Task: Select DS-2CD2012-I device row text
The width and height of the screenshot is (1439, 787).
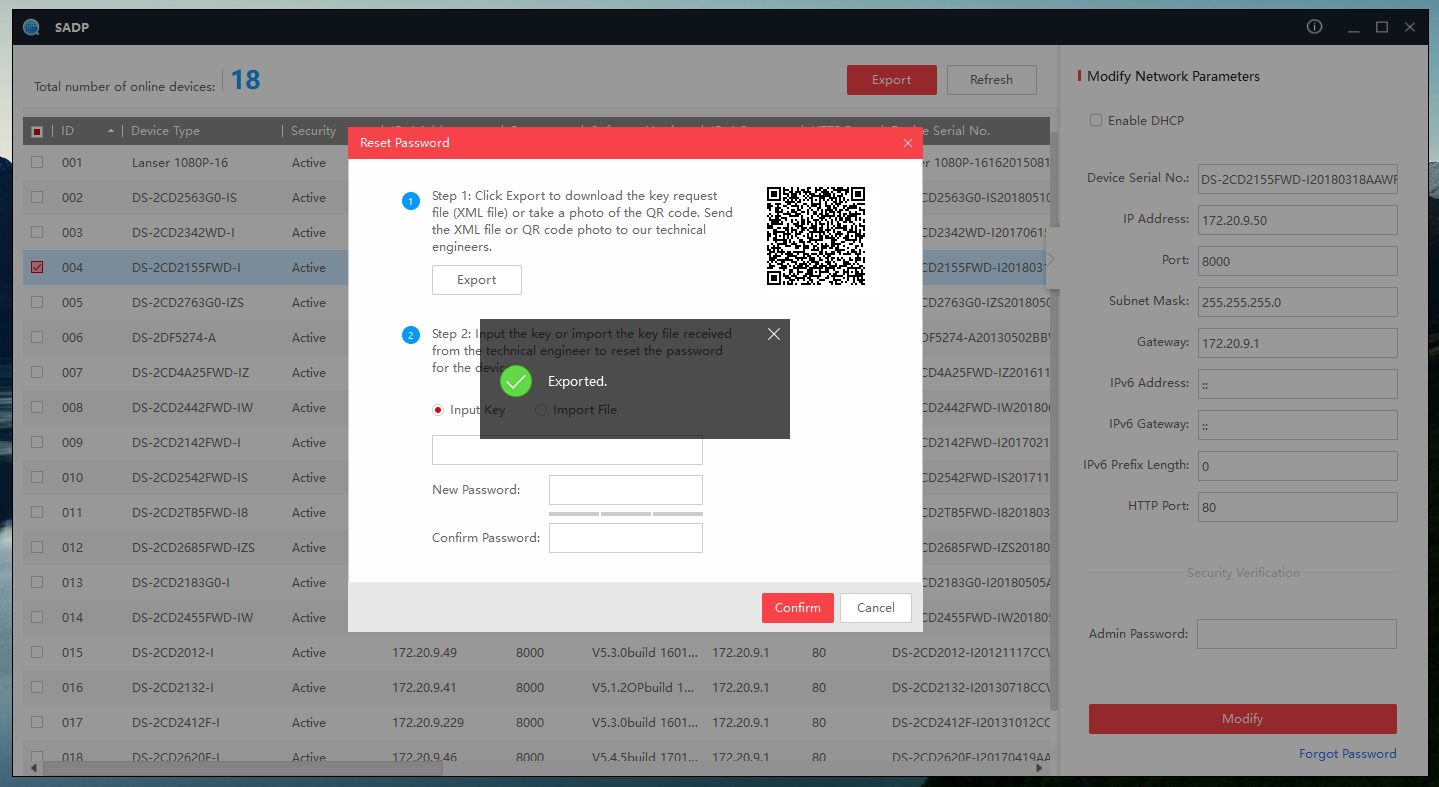Action: coord(173,652)
